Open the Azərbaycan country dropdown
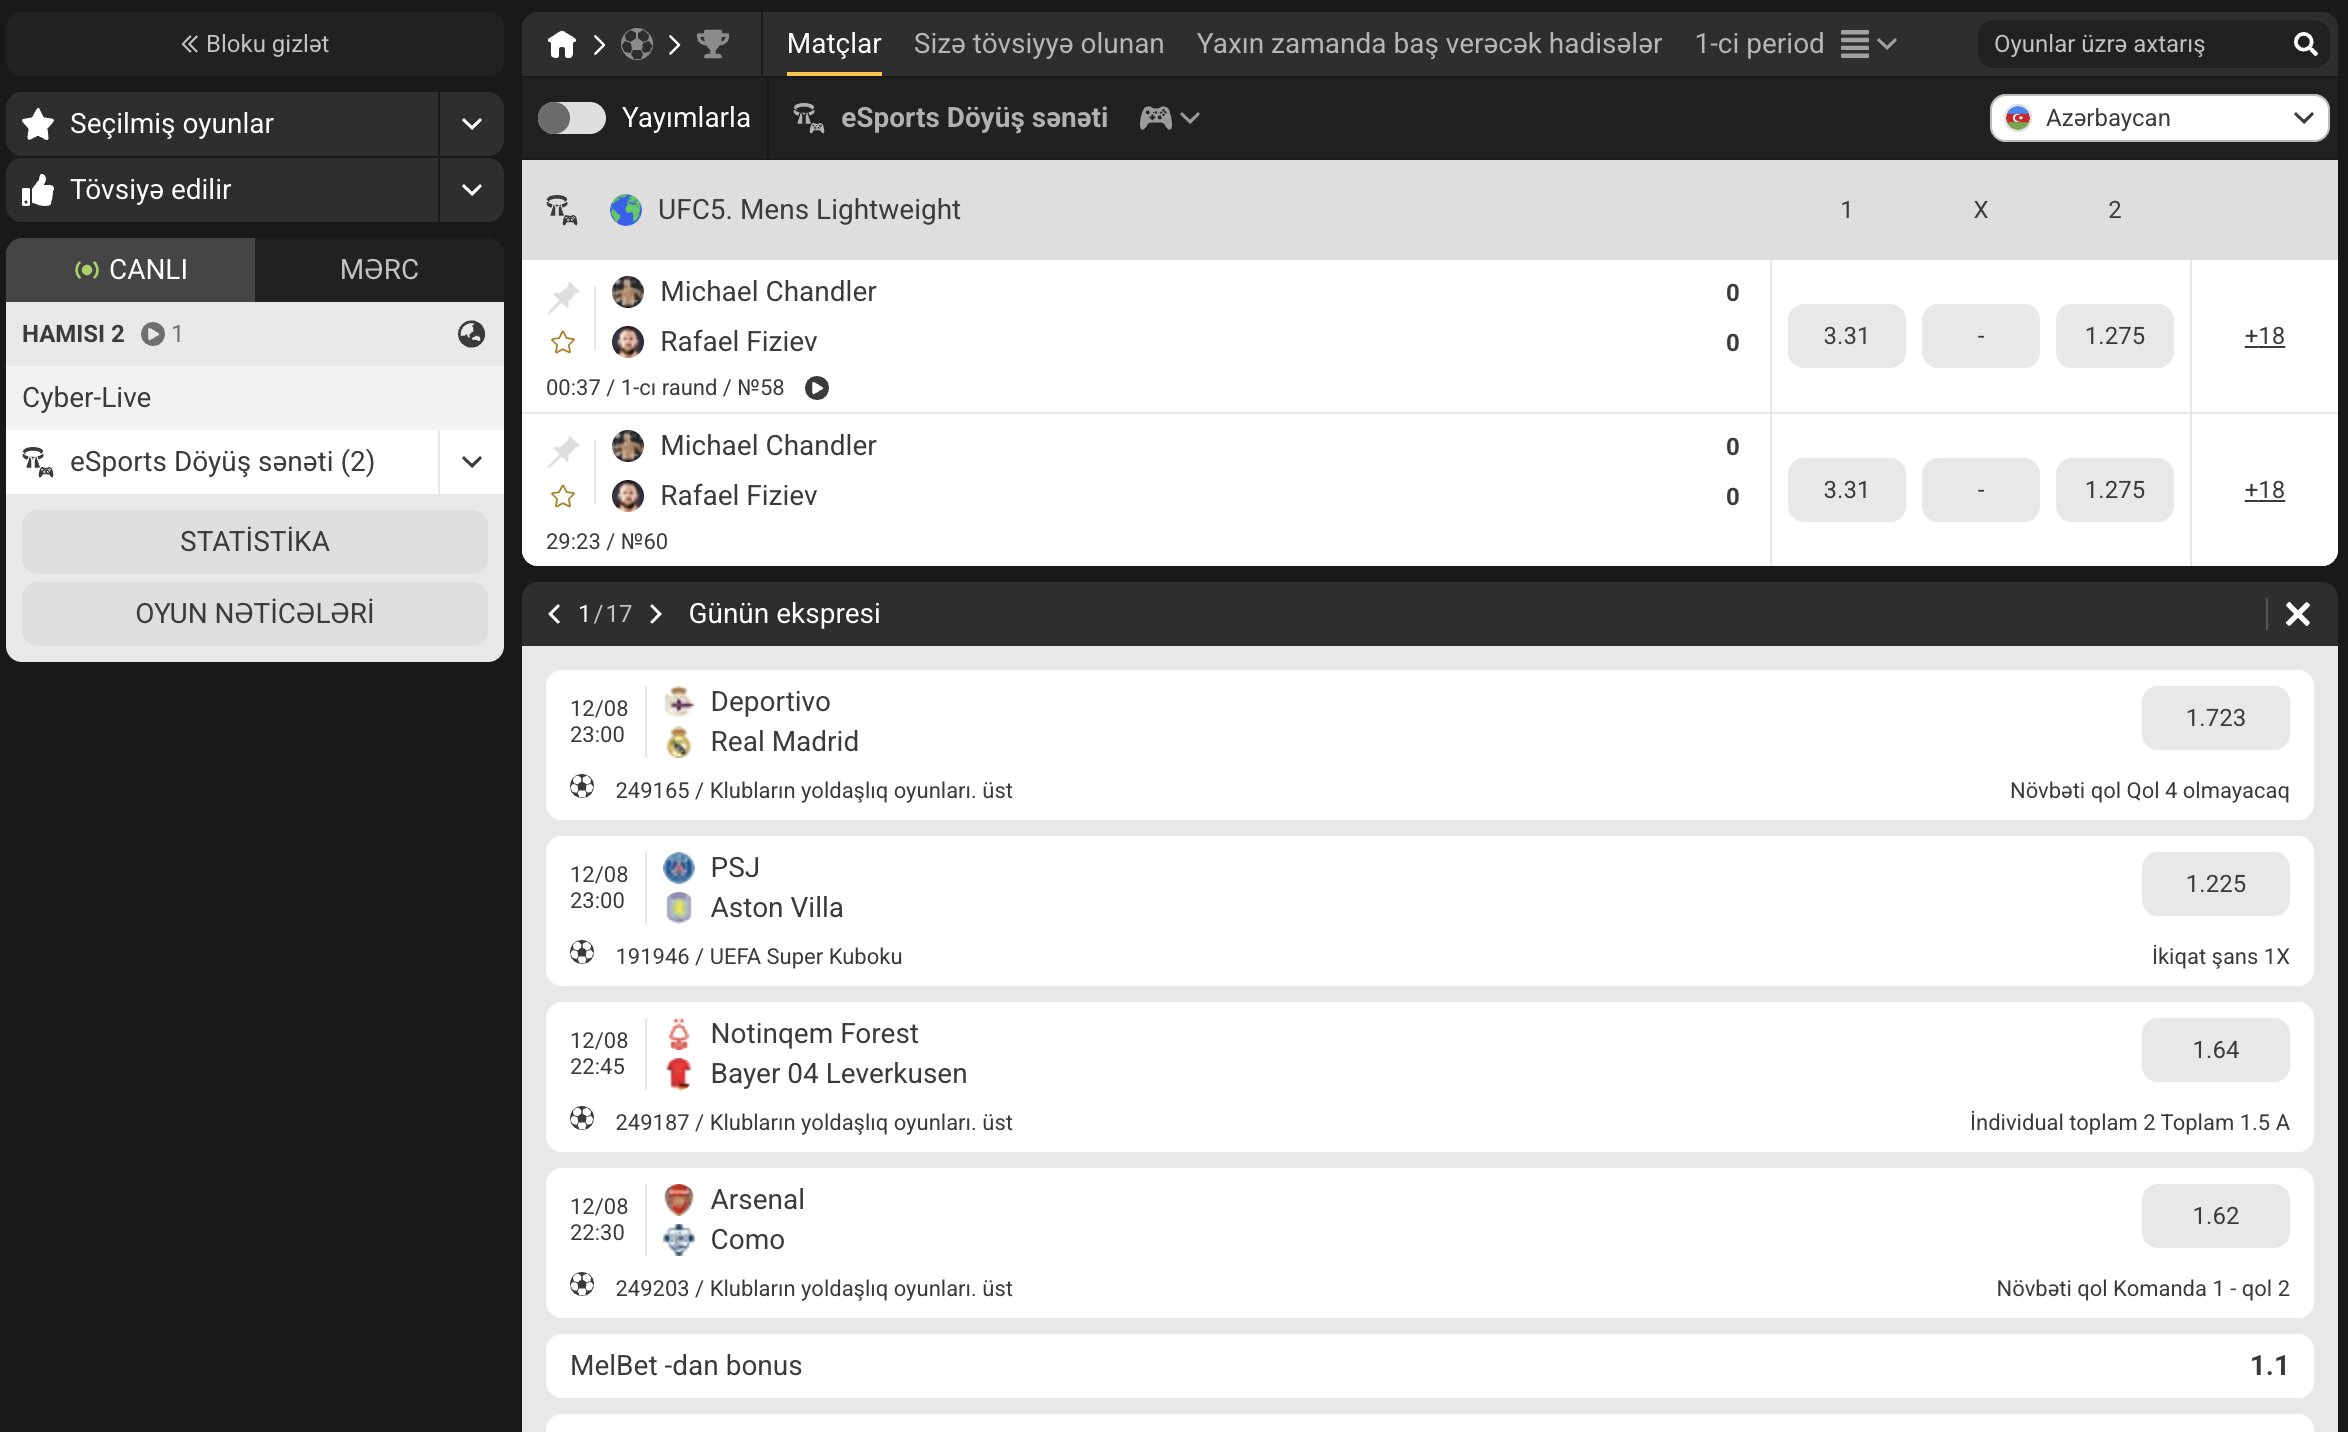Viewport: 2348px width, 1432px height. [2160, 118]
